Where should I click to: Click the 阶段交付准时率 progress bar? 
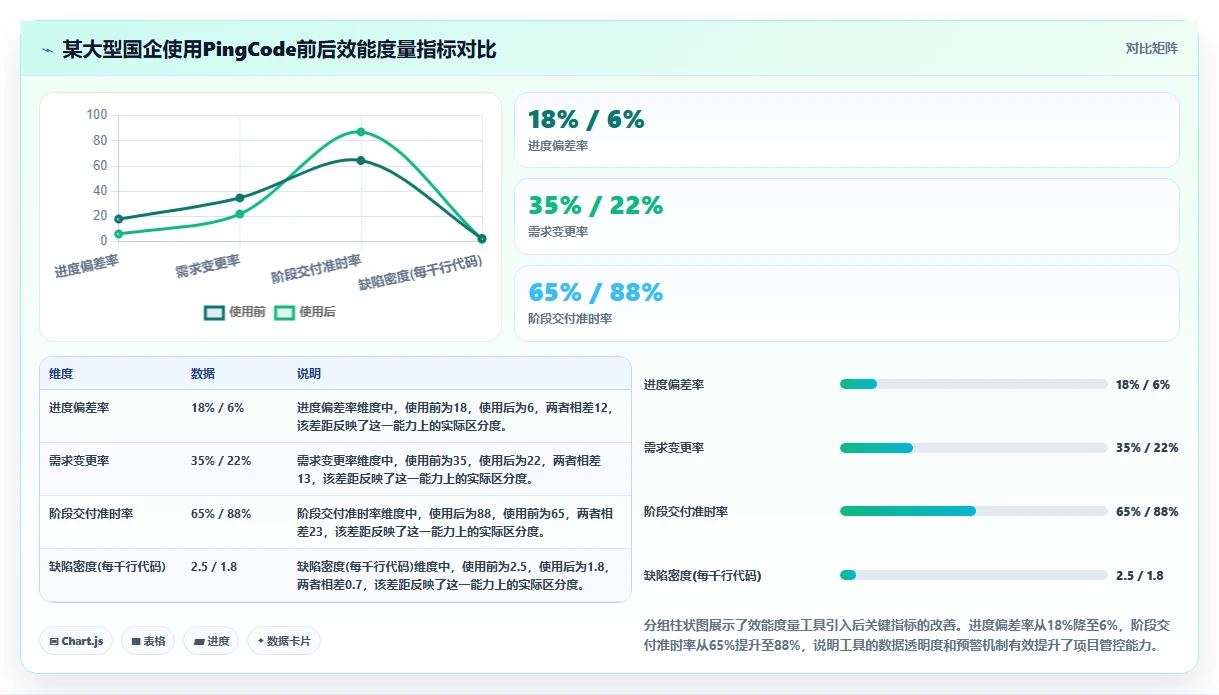tap(974, 511)
